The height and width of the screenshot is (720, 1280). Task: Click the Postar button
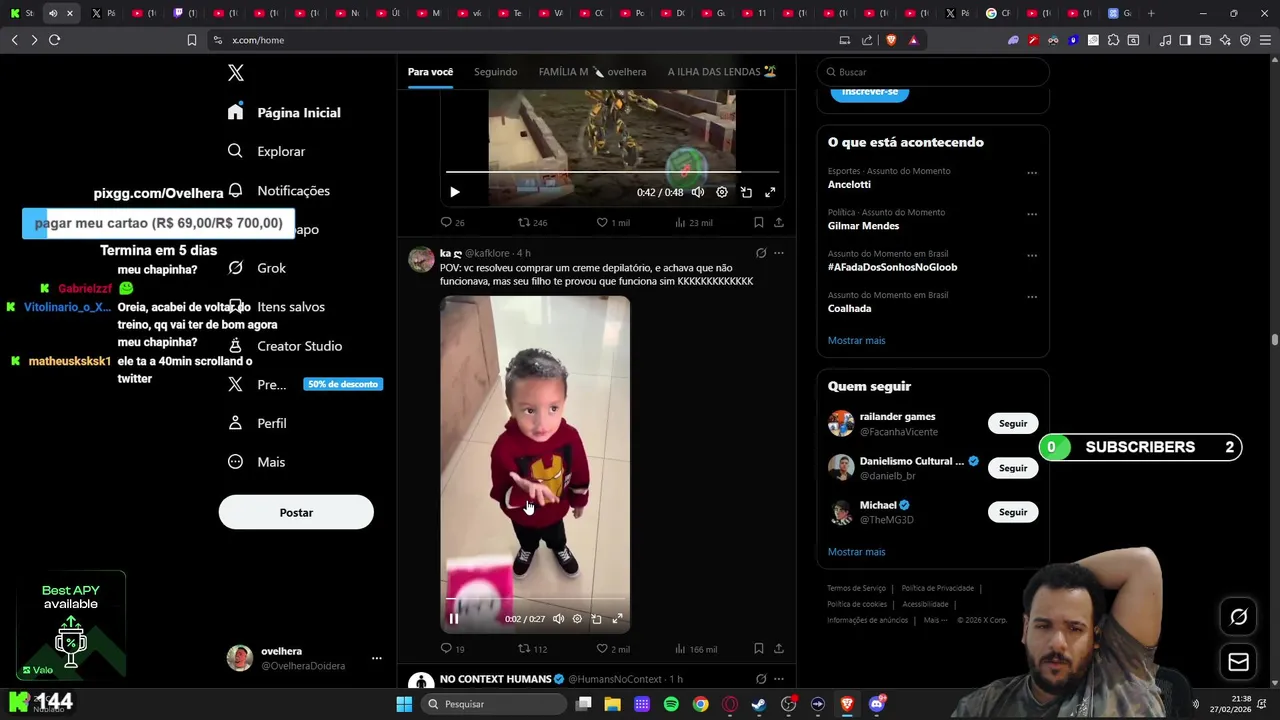(x=296, y=512)
